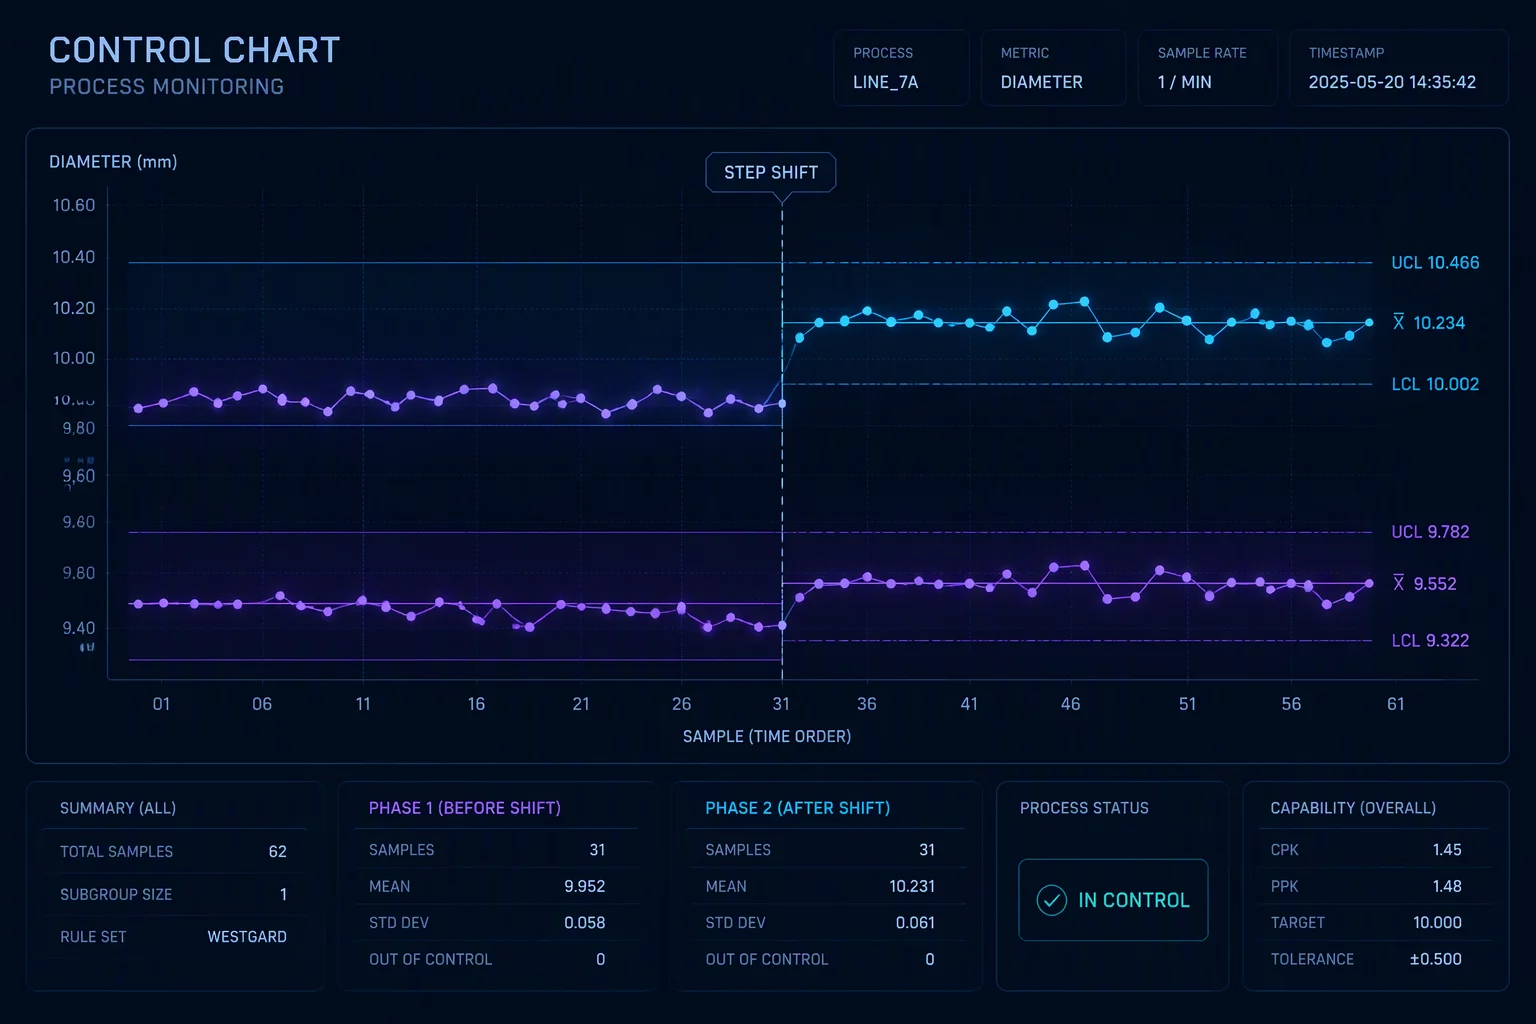Select Phase 2 std dev value 0.061
Screen dimensions: 1536x1024
[915, 923]
